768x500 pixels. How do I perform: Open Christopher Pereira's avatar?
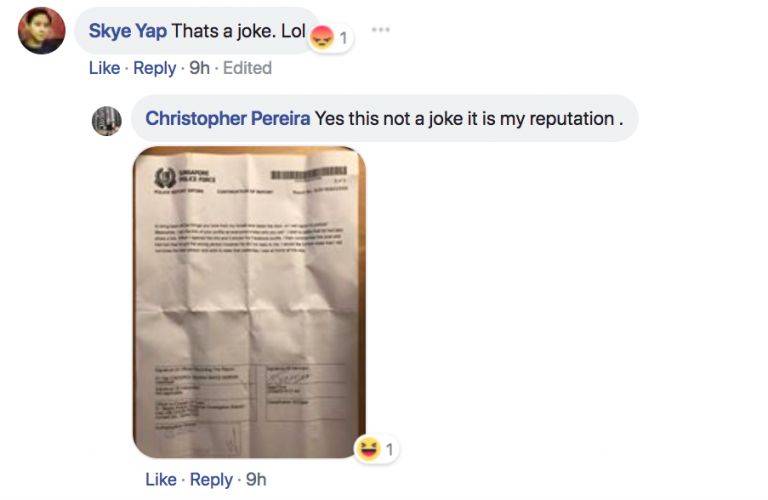[x=107, y=121]
